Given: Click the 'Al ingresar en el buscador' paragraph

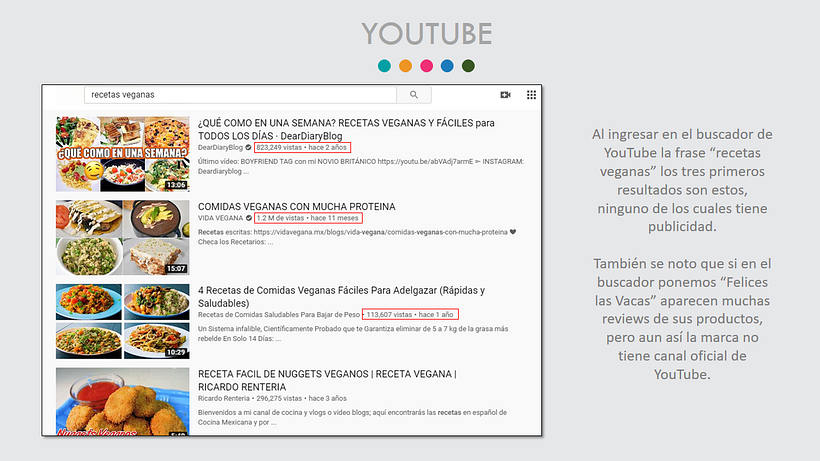Looking at the screenshot, I should click(x=682, y=180).
